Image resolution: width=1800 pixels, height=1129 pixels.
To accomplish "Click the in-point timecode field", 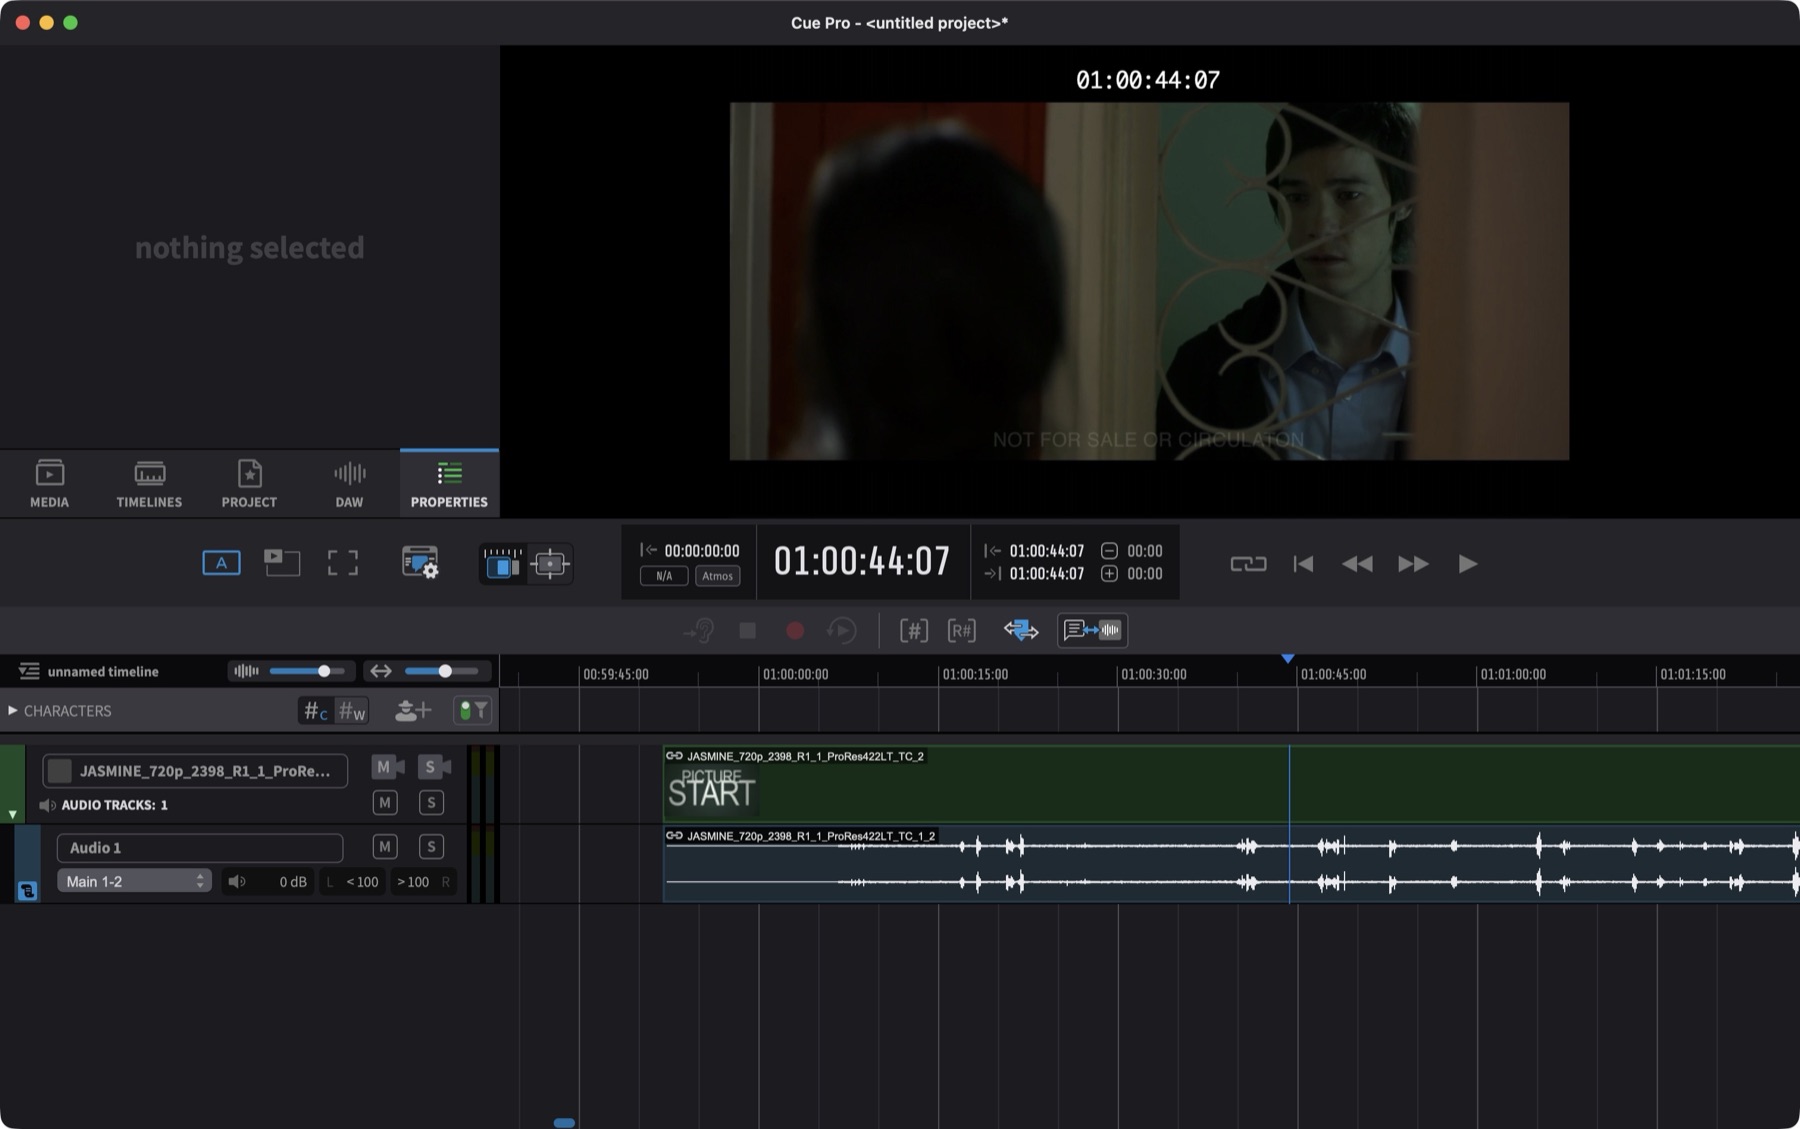I will tap(1046, 551).
